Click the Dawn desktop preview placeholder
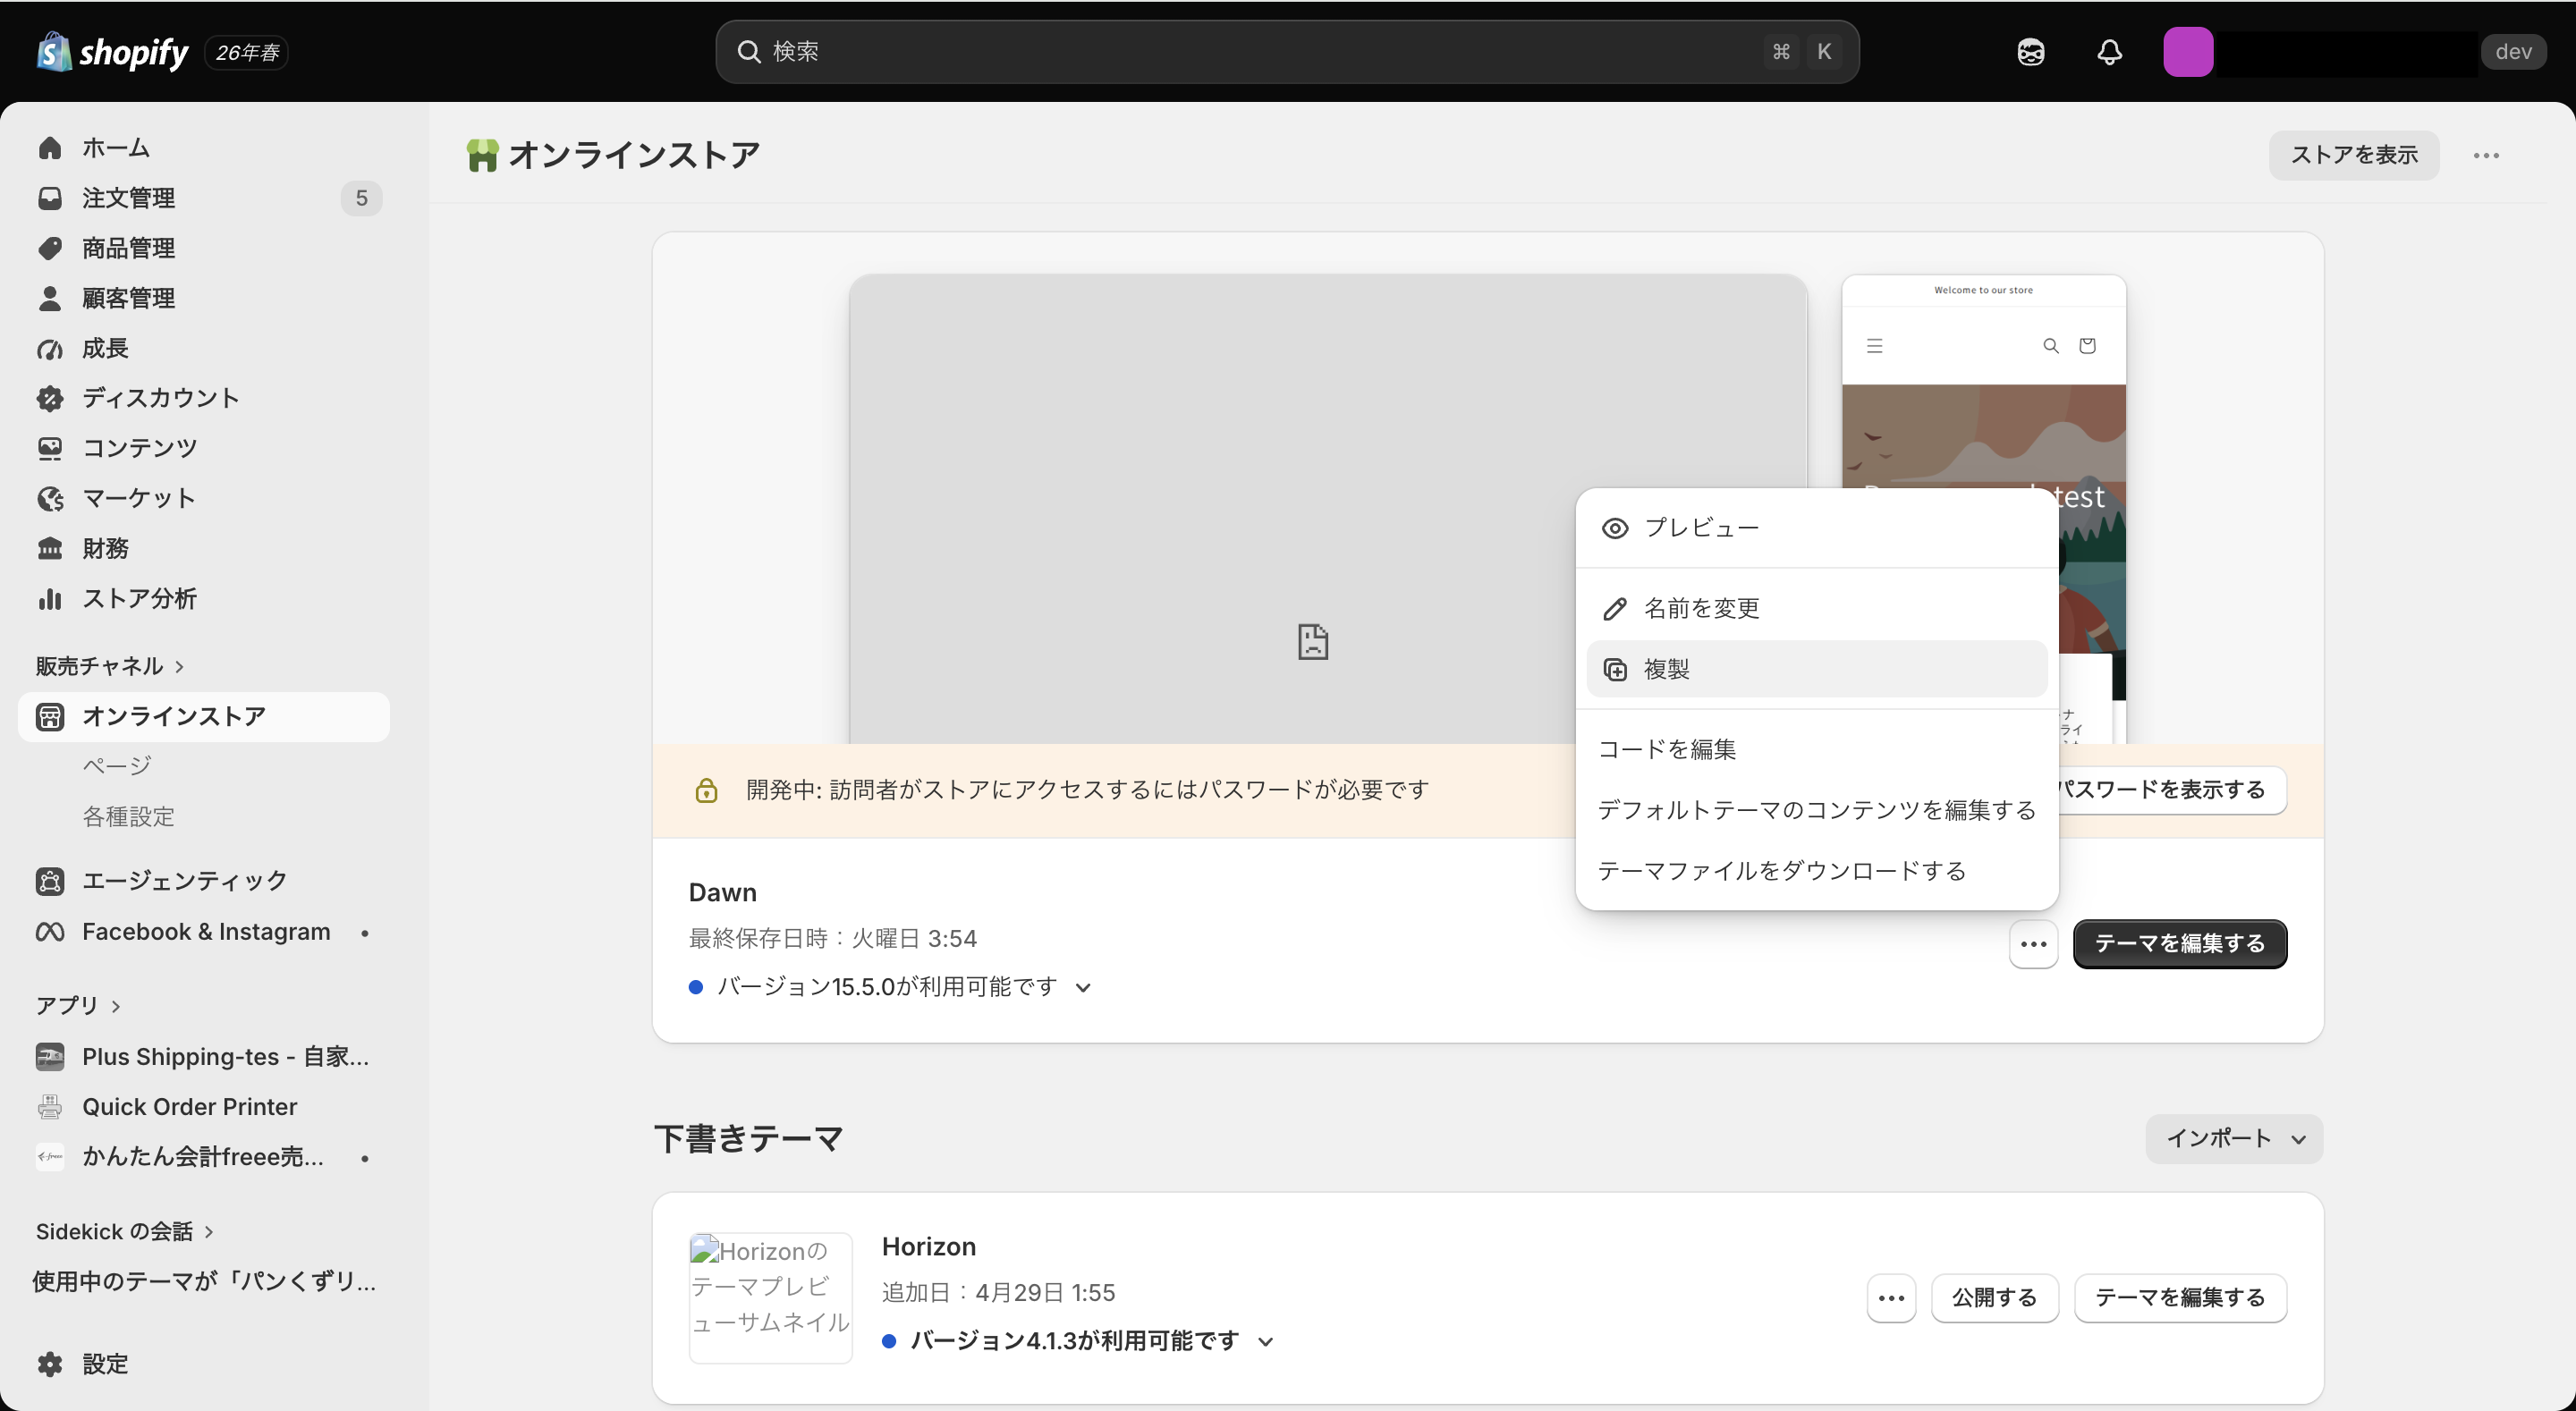 (1327, 510)
